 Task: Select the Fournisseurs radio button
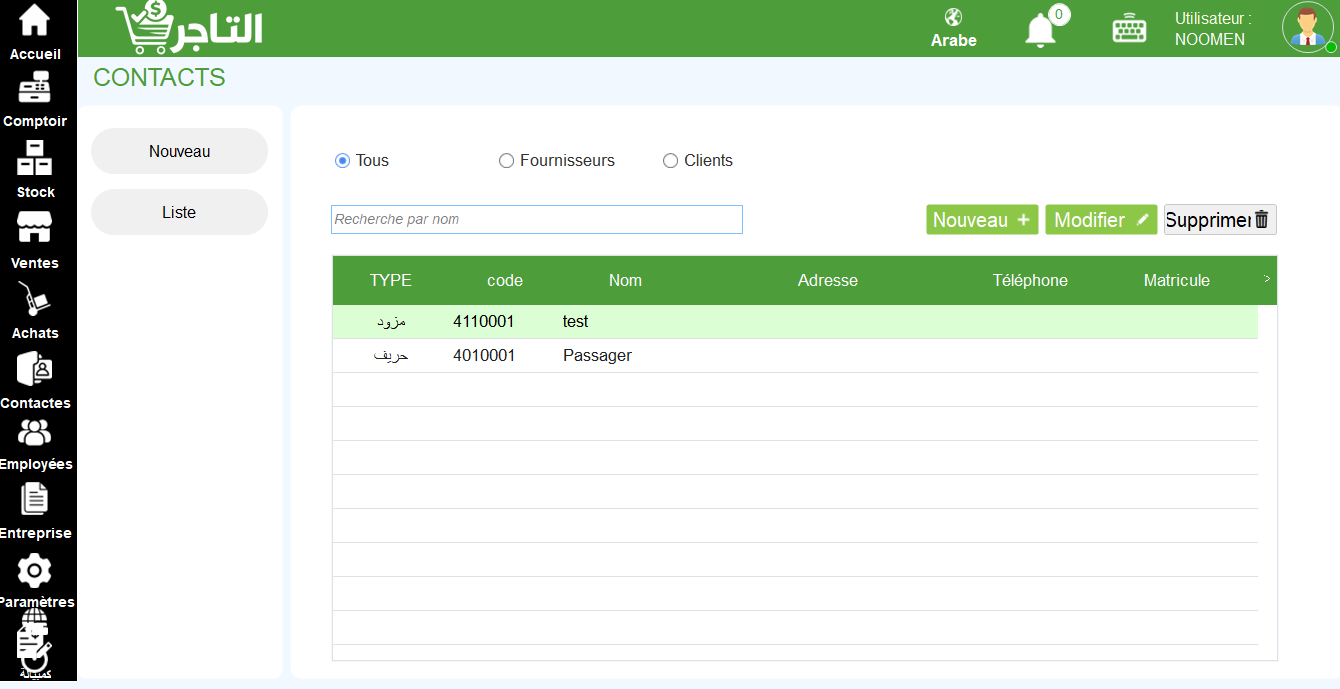[x=506, y=160]
